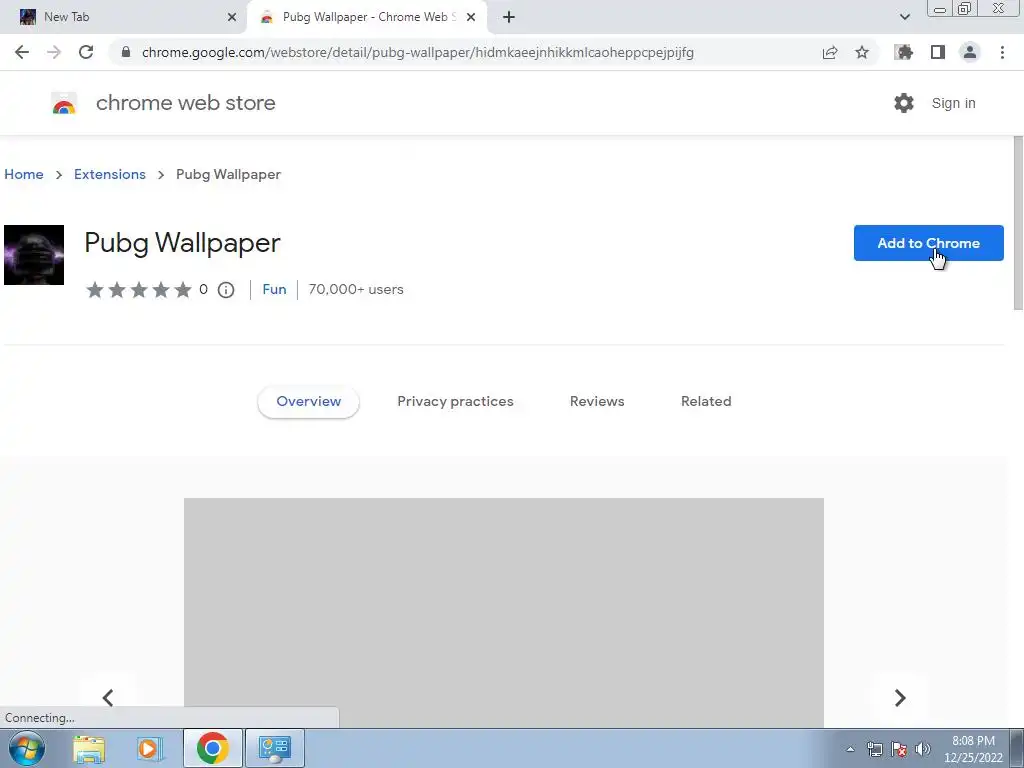Image resolution: width=1024 pixels, height=768 pixels.
Task: Go back with the browser back arrow
Action: [22, 52]
